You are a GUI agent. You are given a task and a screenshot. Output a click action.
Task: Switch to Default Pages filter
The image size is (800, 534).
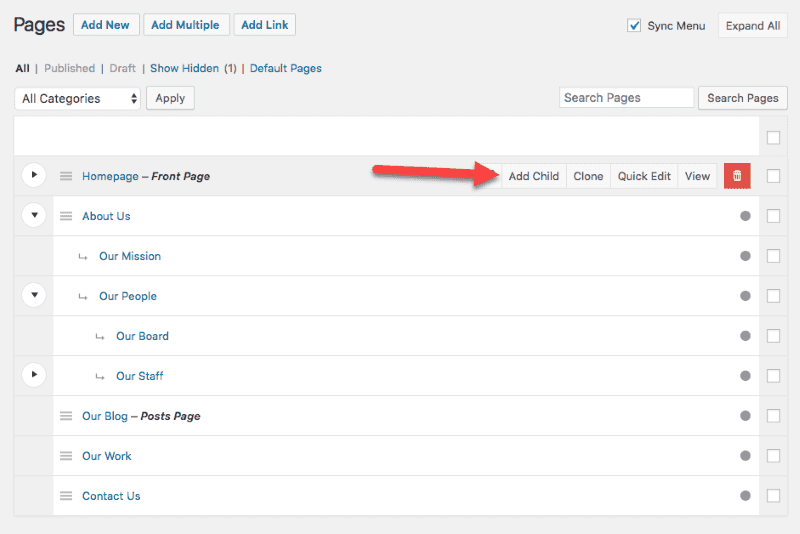point(286,68)
